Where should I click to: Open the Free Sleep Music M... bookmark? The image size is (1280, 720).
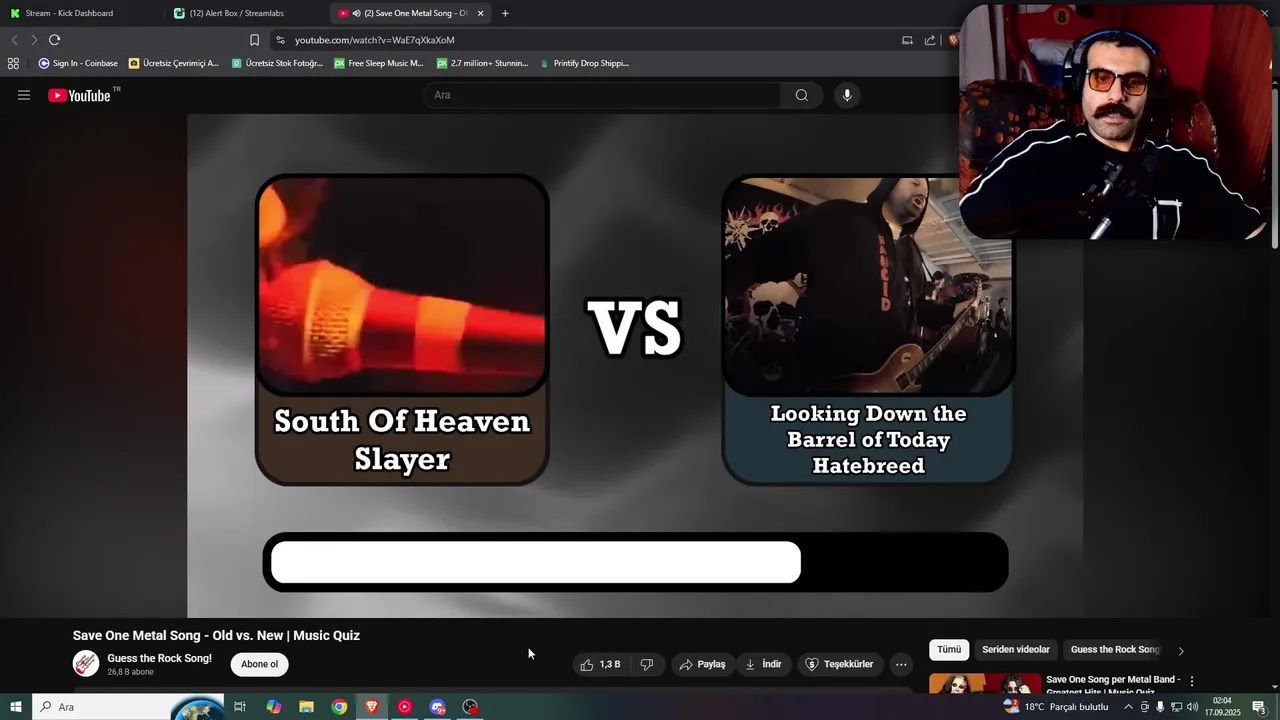pos(379,63)
